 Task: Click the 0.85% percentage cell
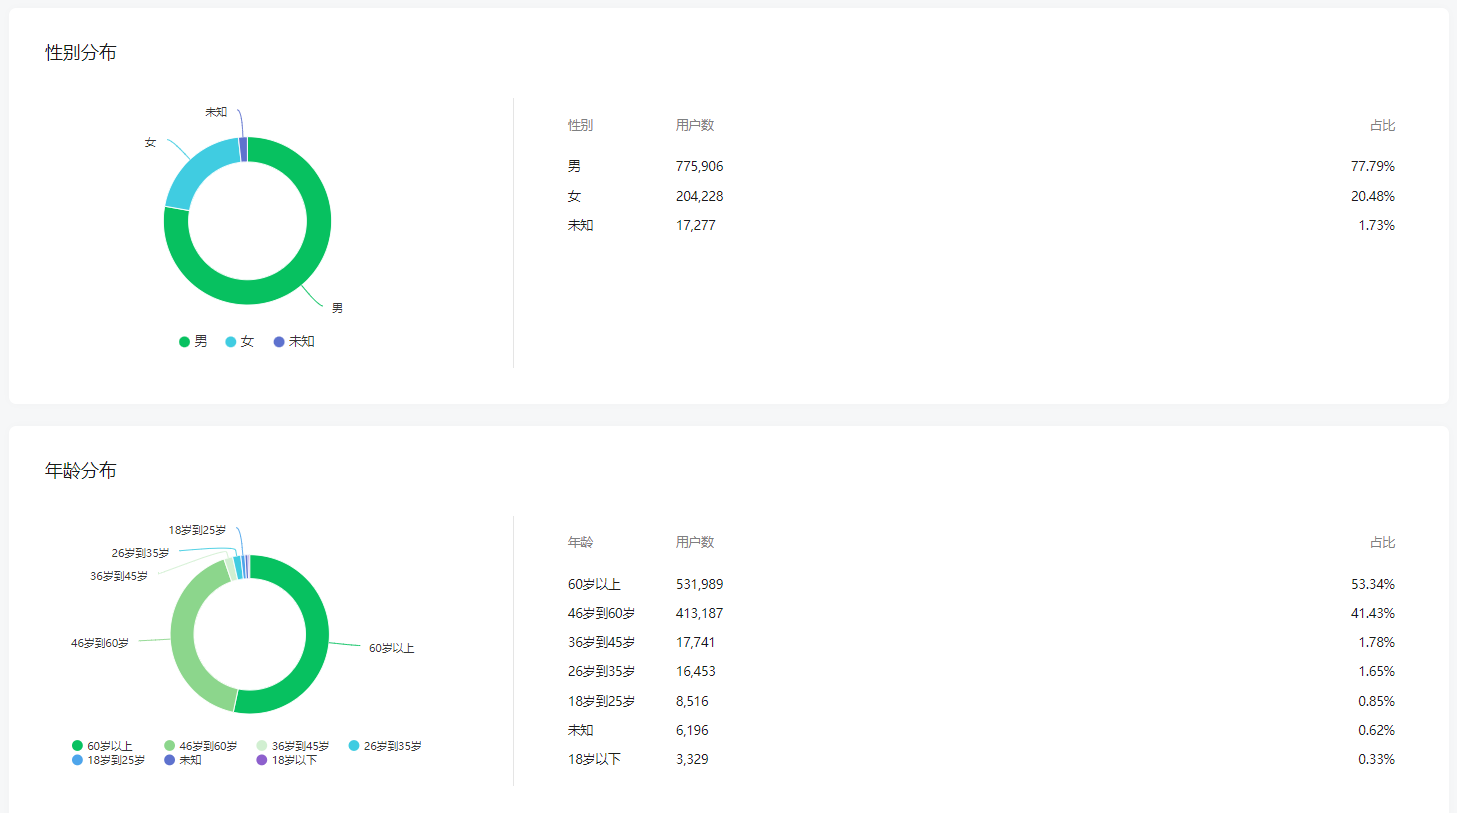tap(1376, 701)
